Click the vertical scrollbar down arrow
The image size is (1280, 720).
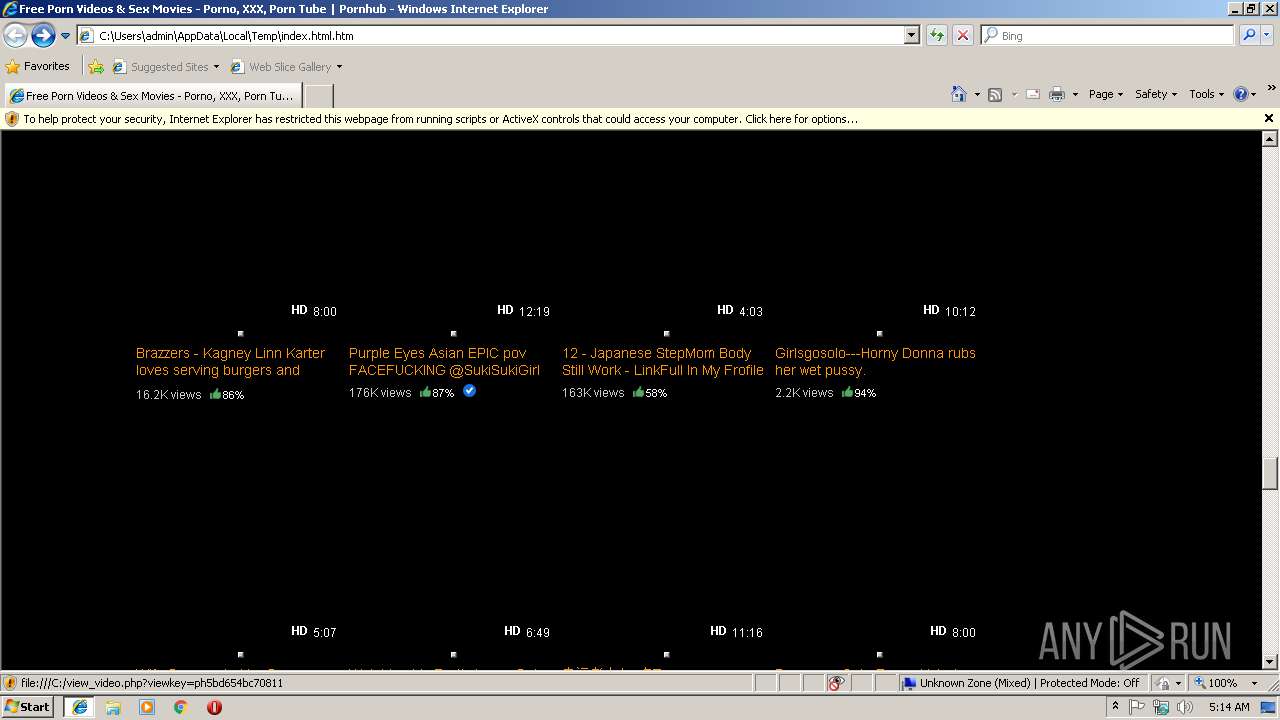[1270, 661]
